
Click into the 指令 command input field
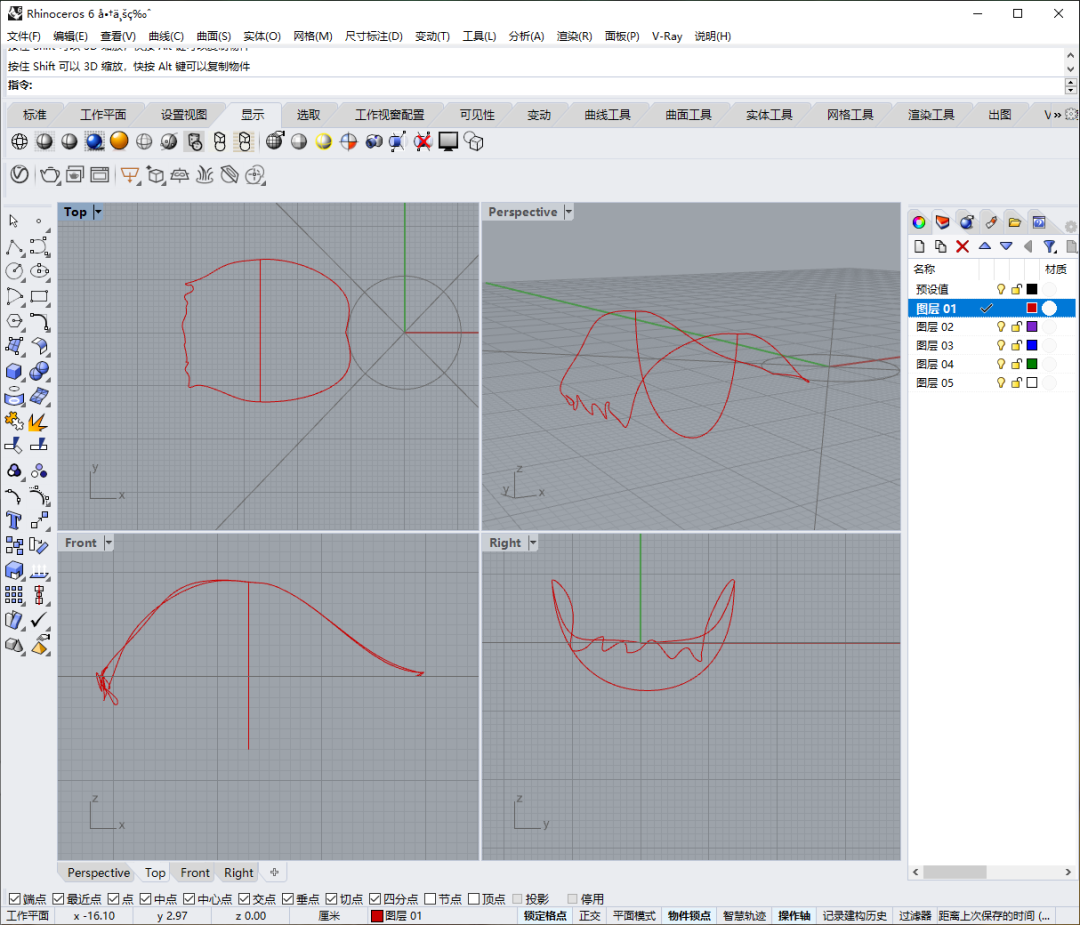tap(548, 85)
